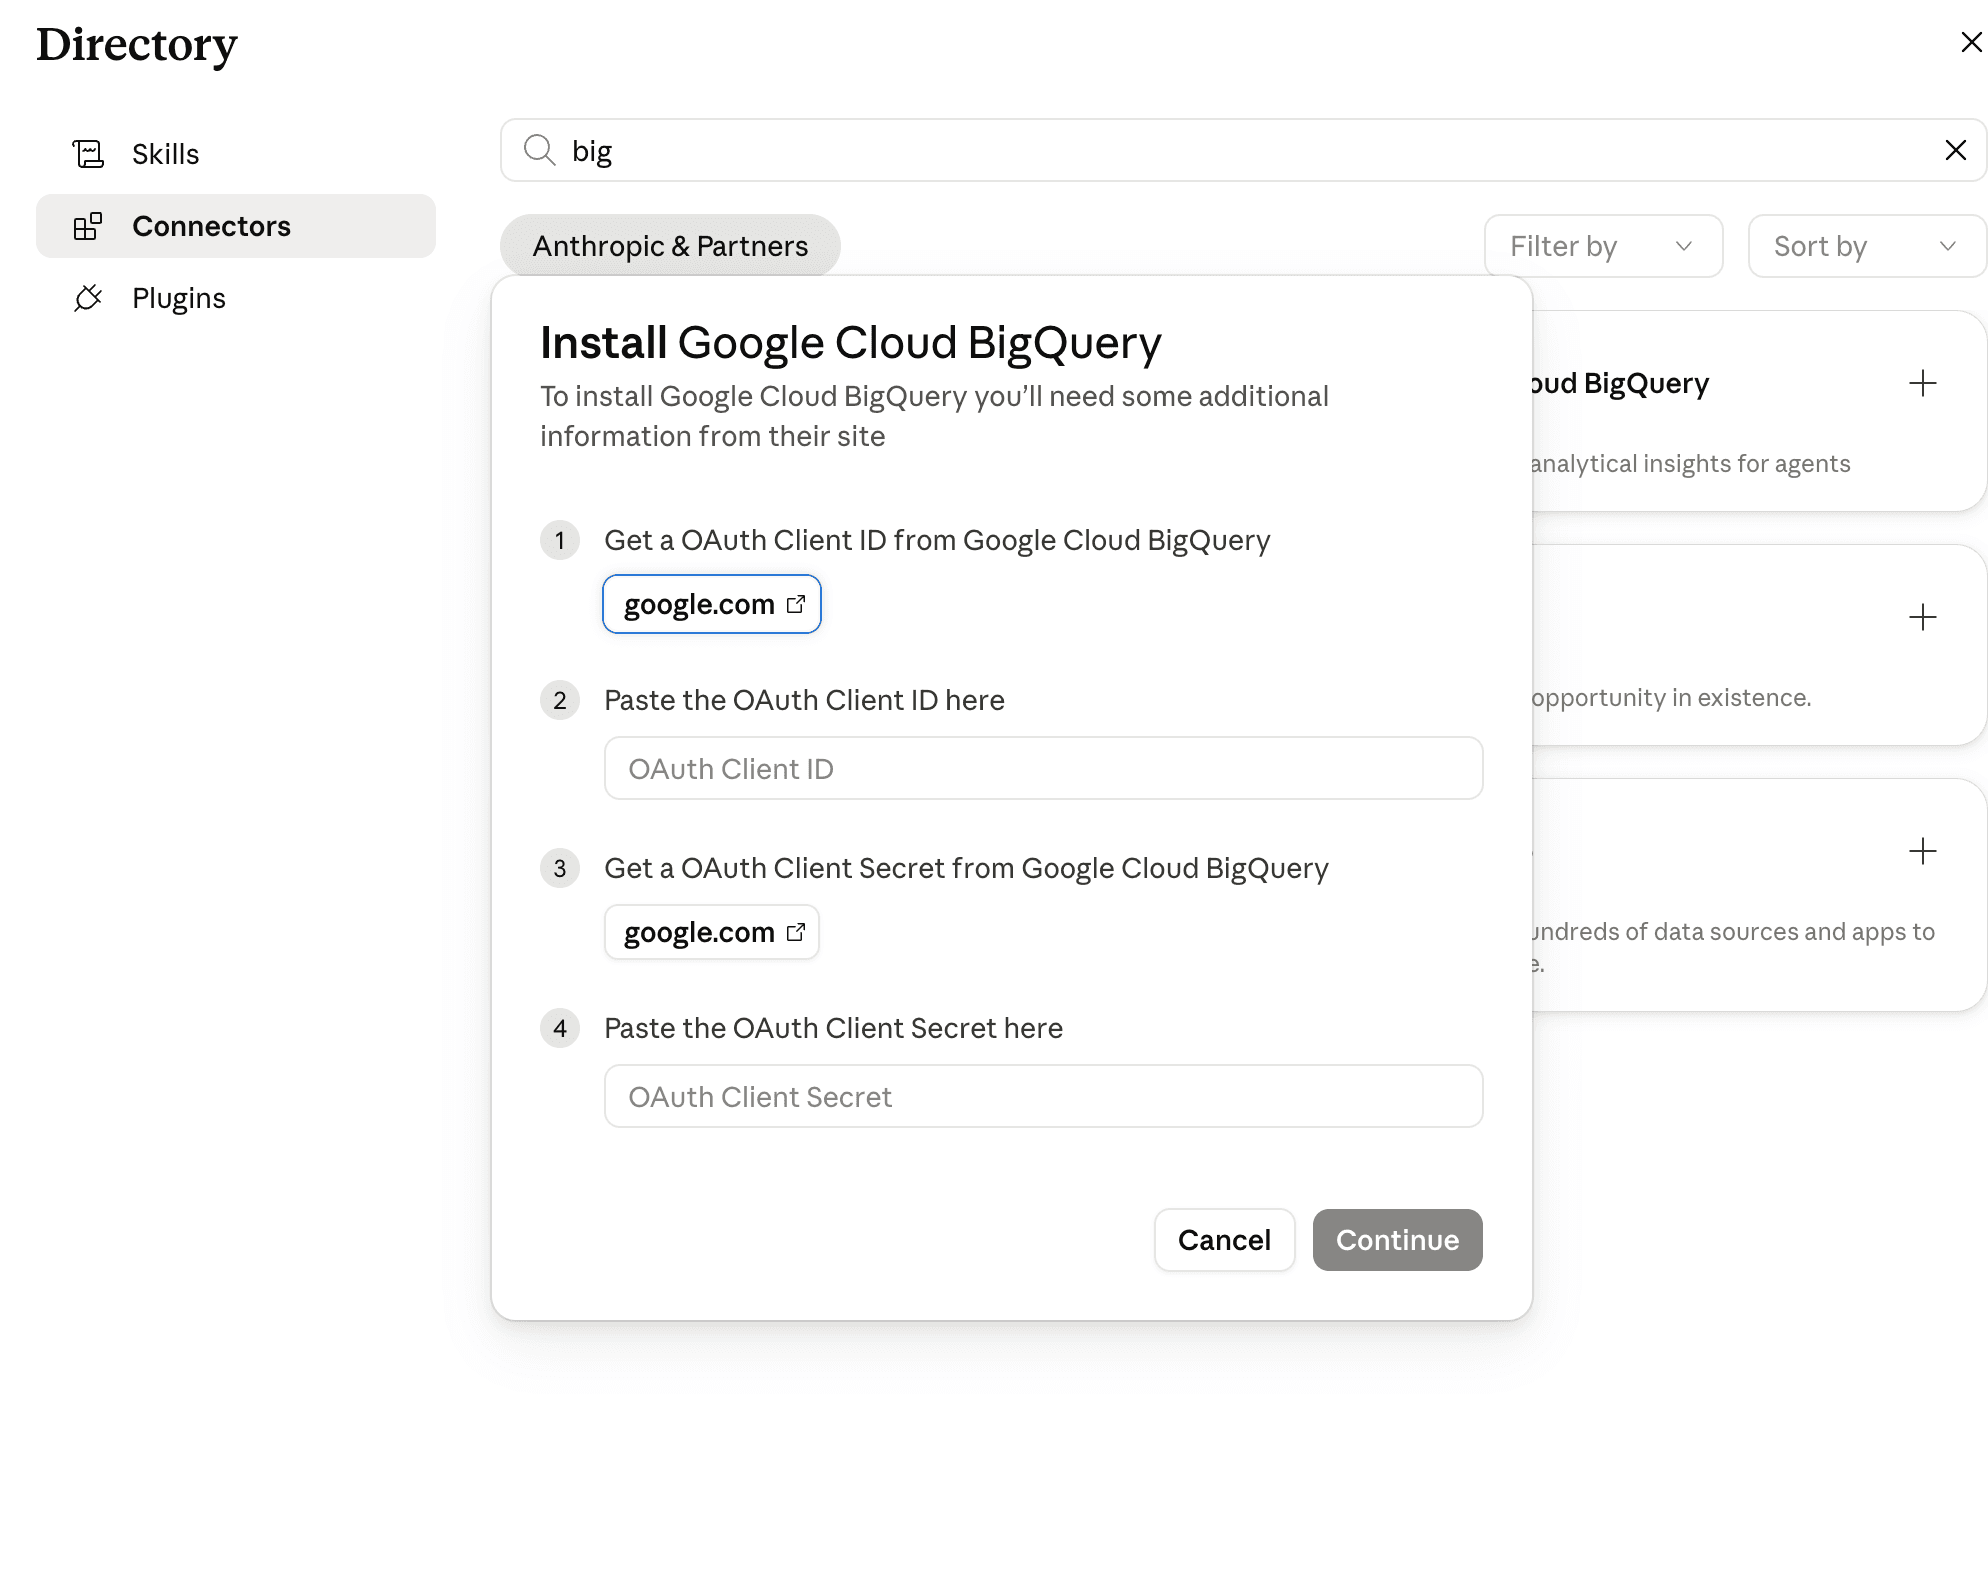
Task: Click the Connectors sidebar icon
Action: pyautogui.click(x=88, y=226)
